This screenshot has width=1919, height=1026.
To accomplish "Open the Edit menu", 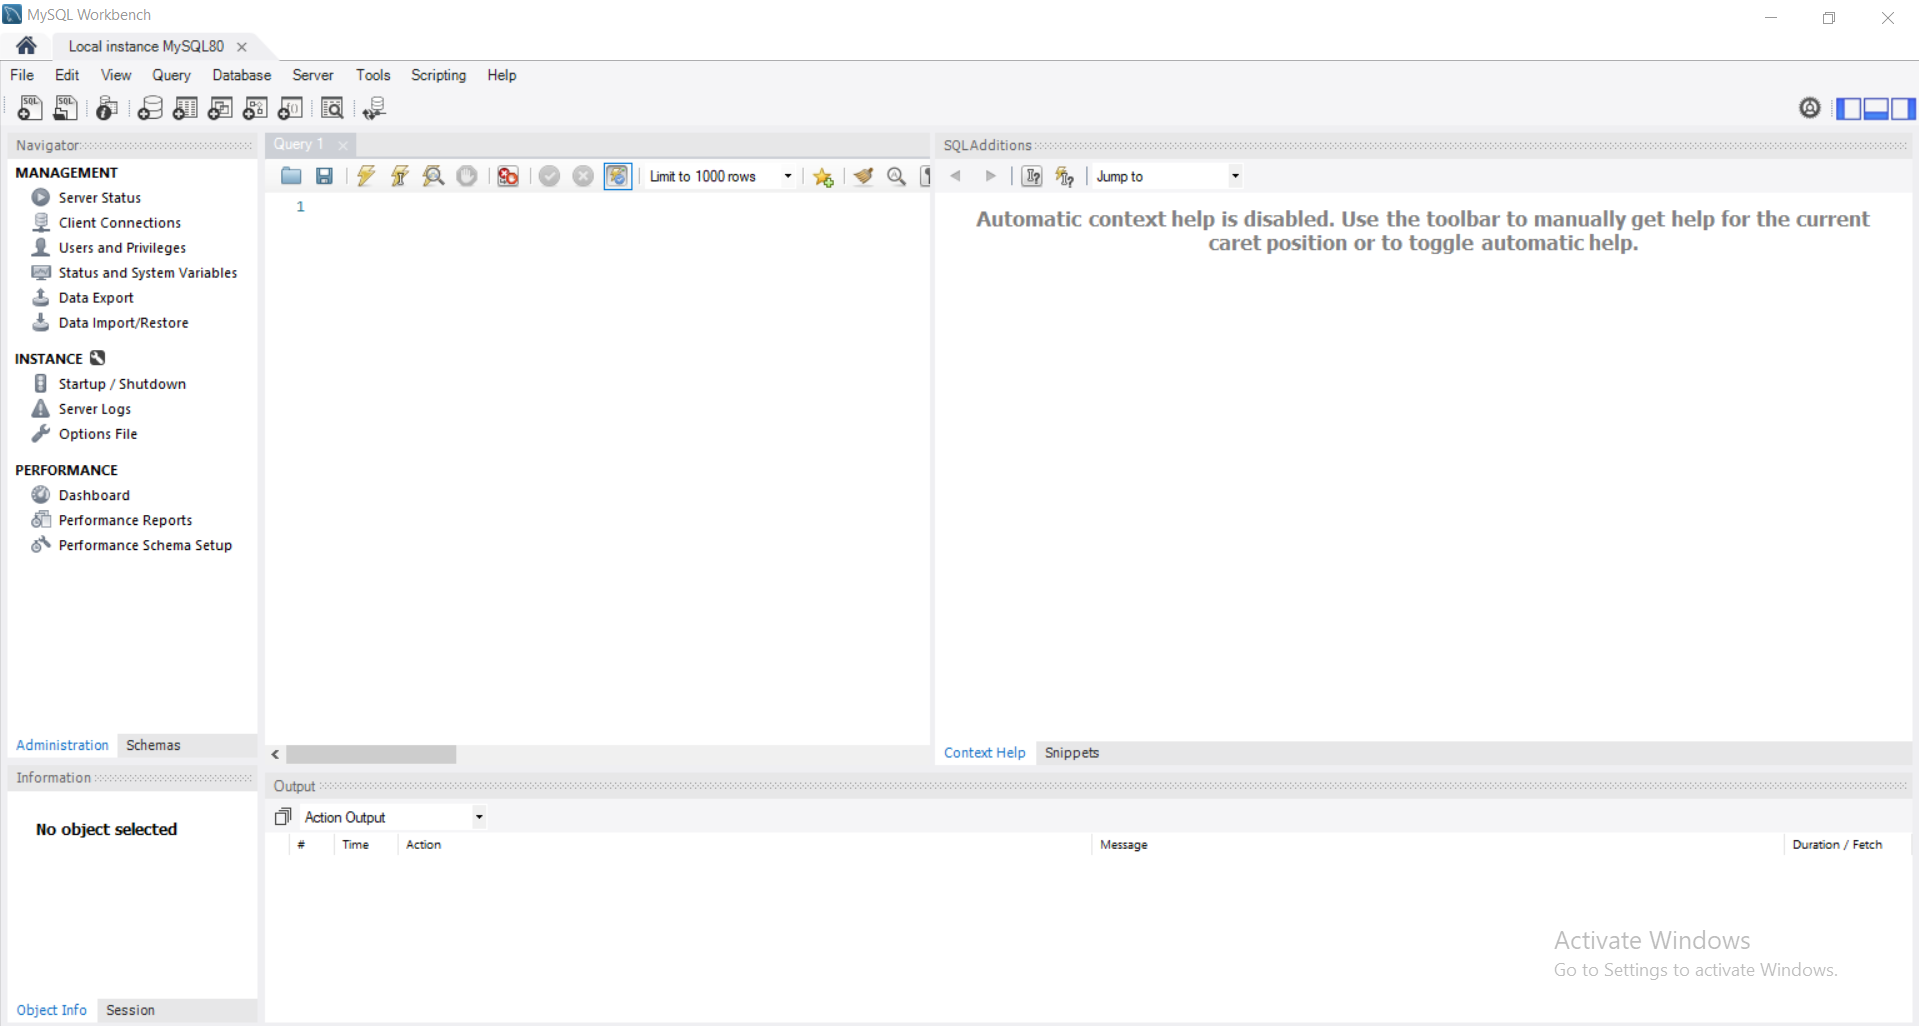I will [x=67, y=75].
